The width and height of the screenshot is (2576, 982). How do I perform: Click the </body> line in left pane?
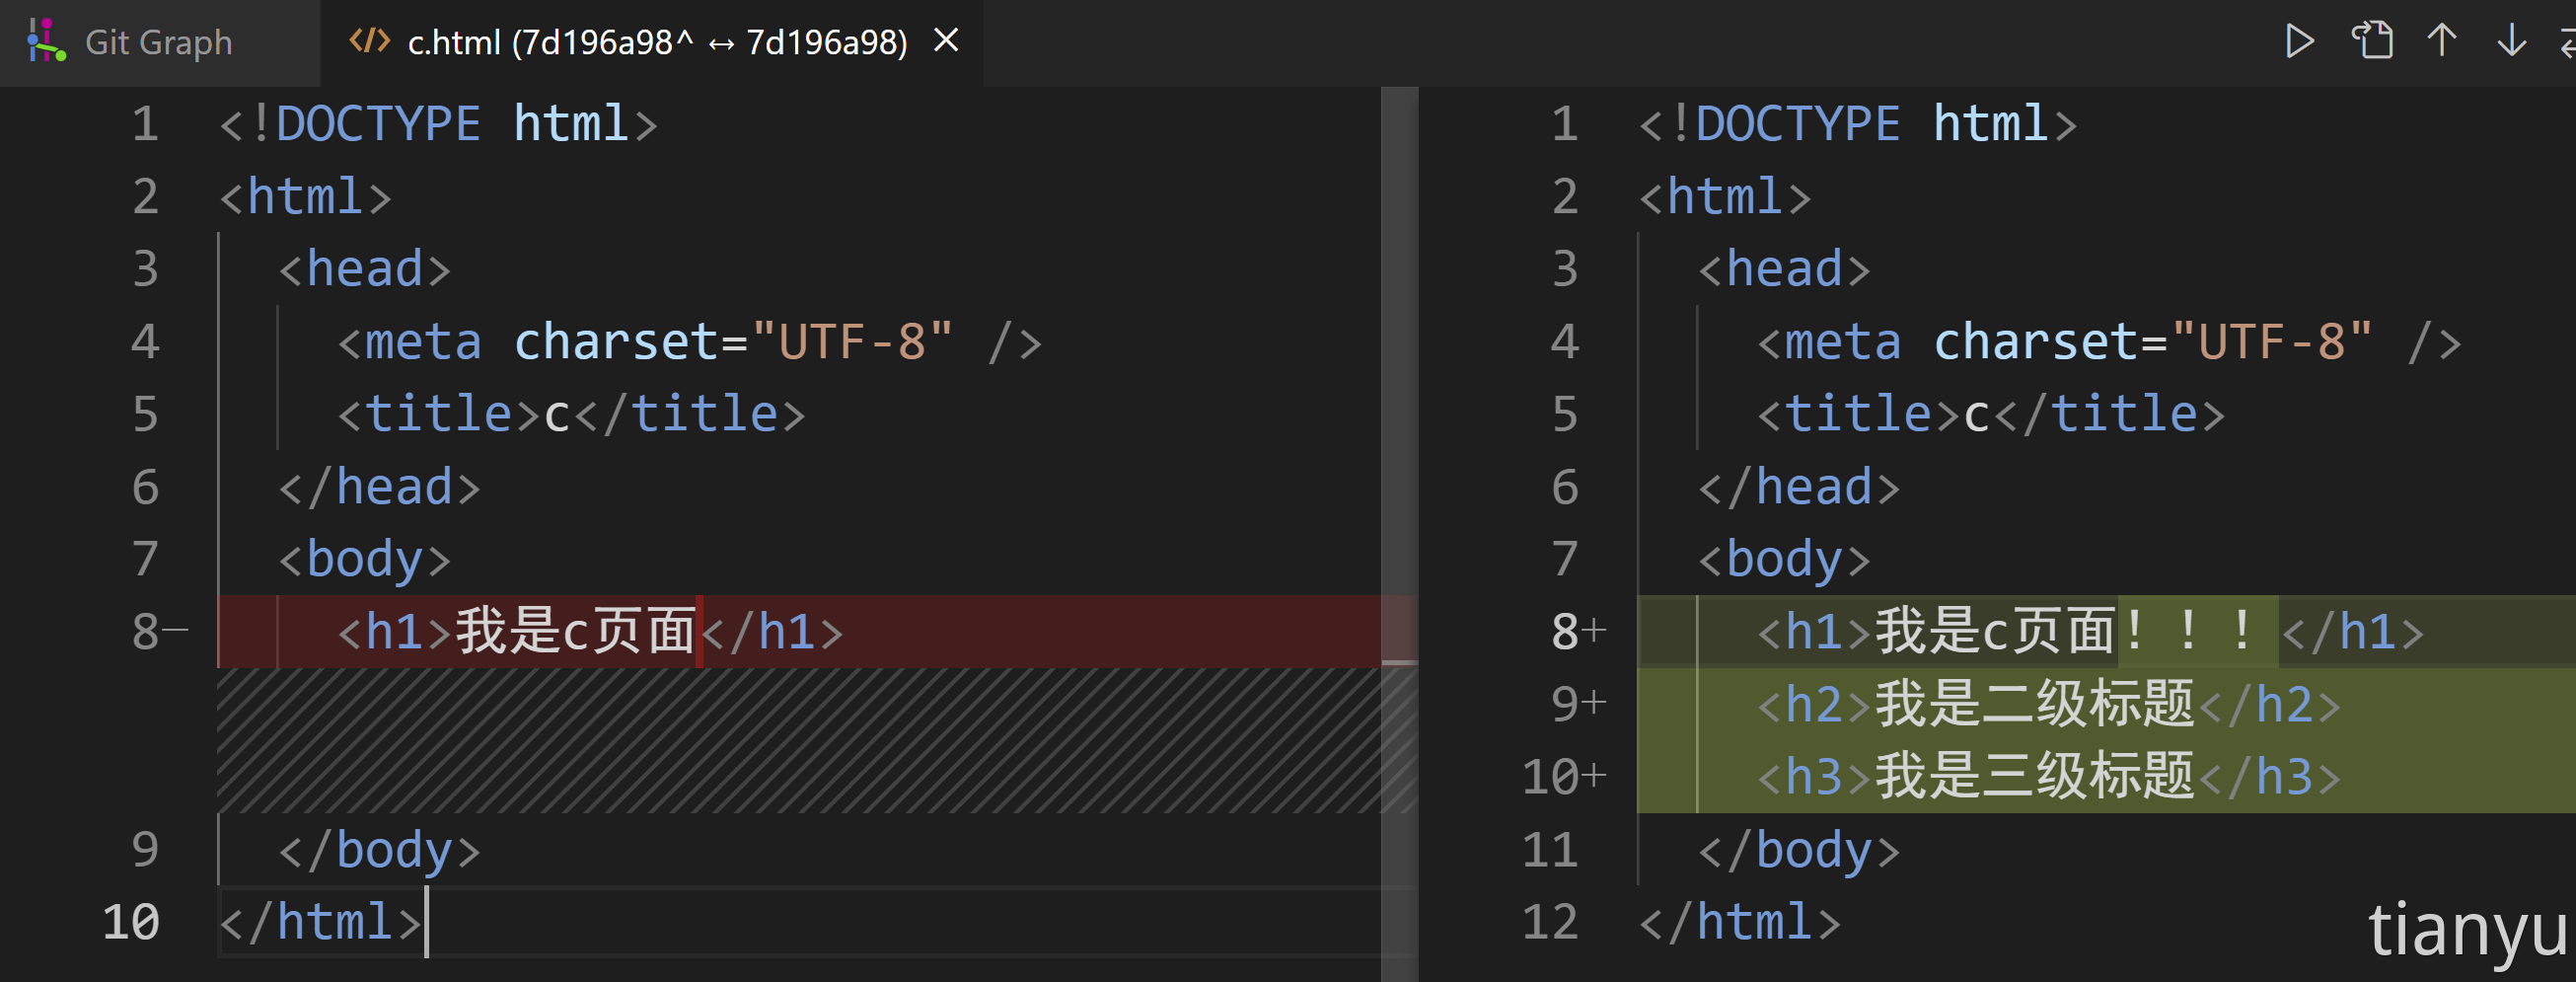point(380,851)
